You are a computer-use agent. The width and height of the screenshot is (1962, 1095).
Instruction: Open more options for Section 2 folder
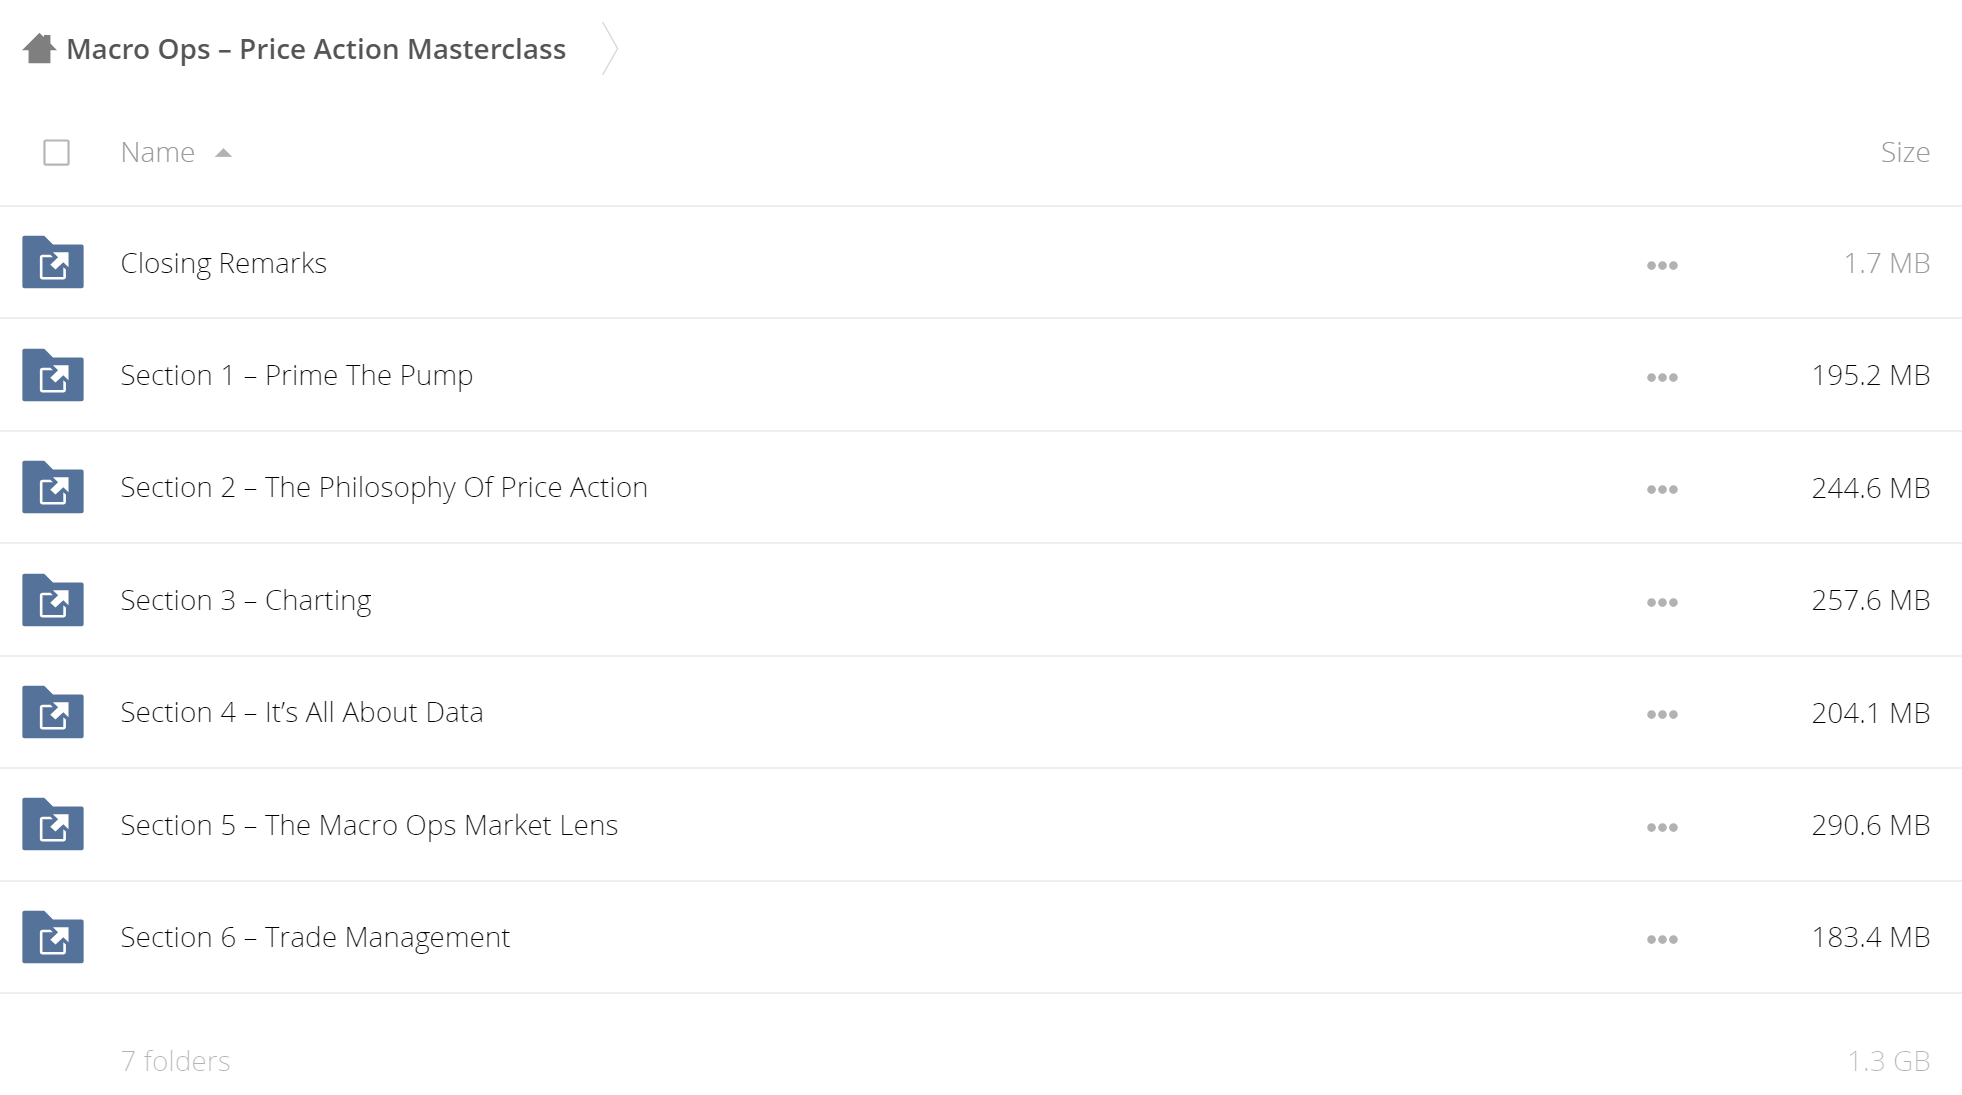pyautogui.click(x=1662, y=489)
